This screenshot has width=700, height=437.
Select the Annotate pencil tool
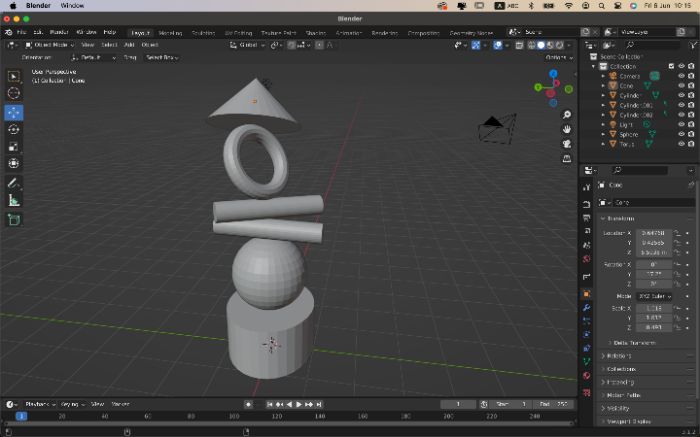(x=14, y=183)
